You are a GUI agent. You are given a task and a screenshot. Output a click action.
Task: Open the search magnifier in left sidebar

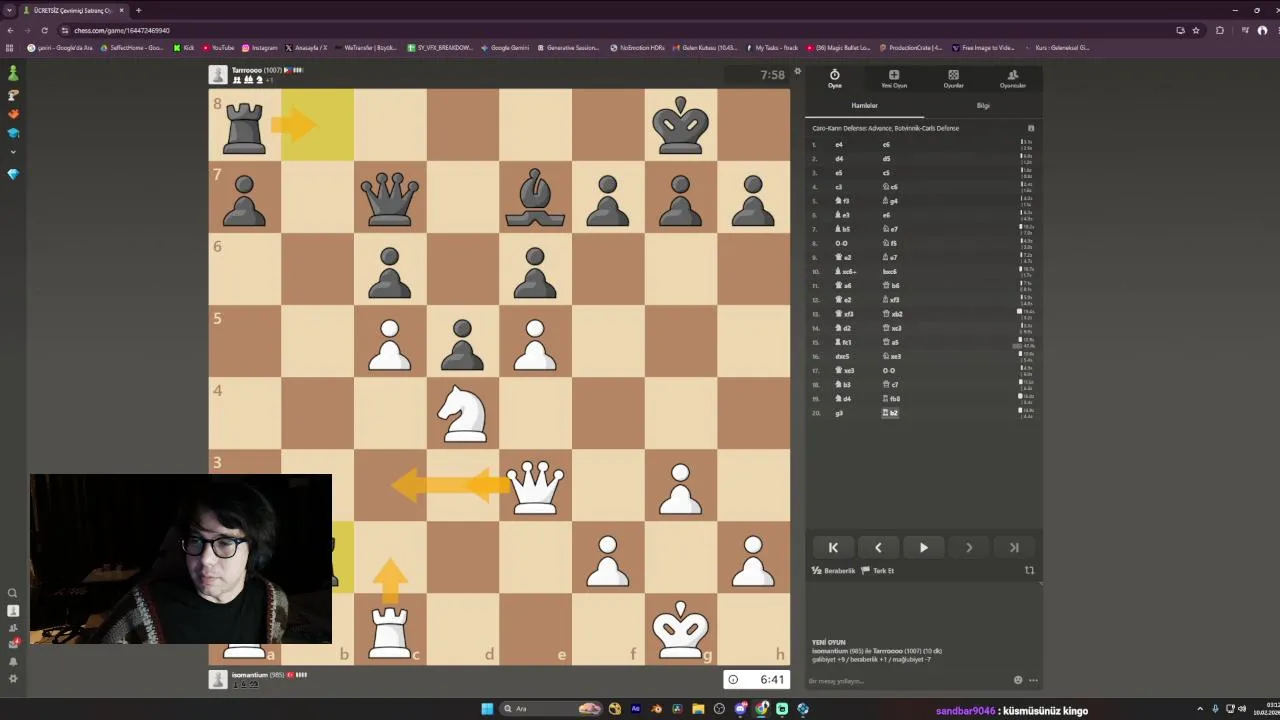(x=13, y=593)
